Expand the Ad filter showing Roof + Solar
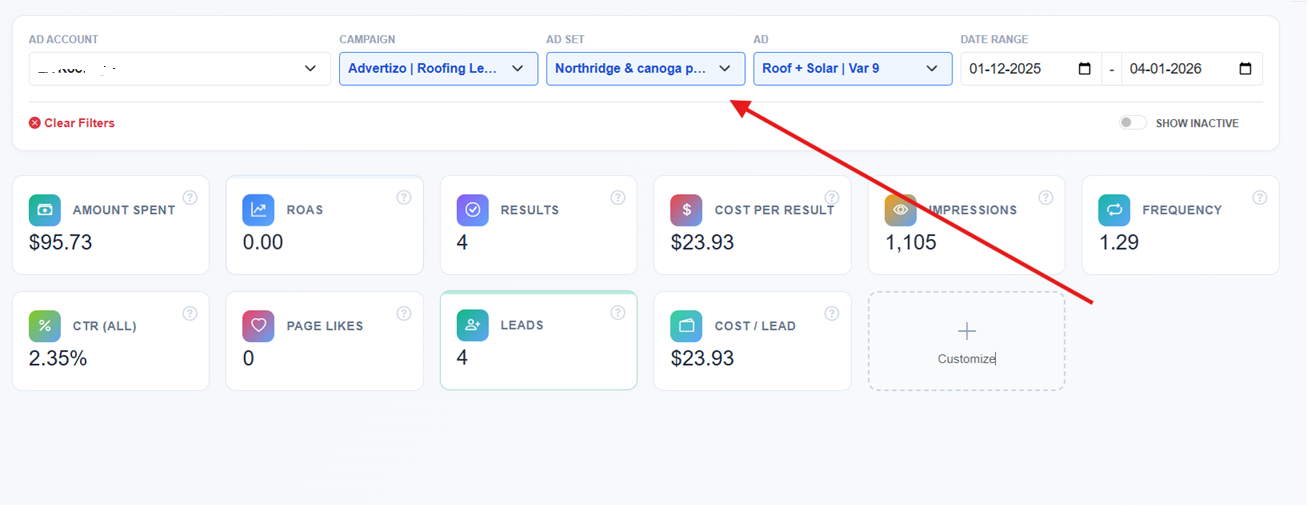The image size is (1308, 505). tap(852, 69)
